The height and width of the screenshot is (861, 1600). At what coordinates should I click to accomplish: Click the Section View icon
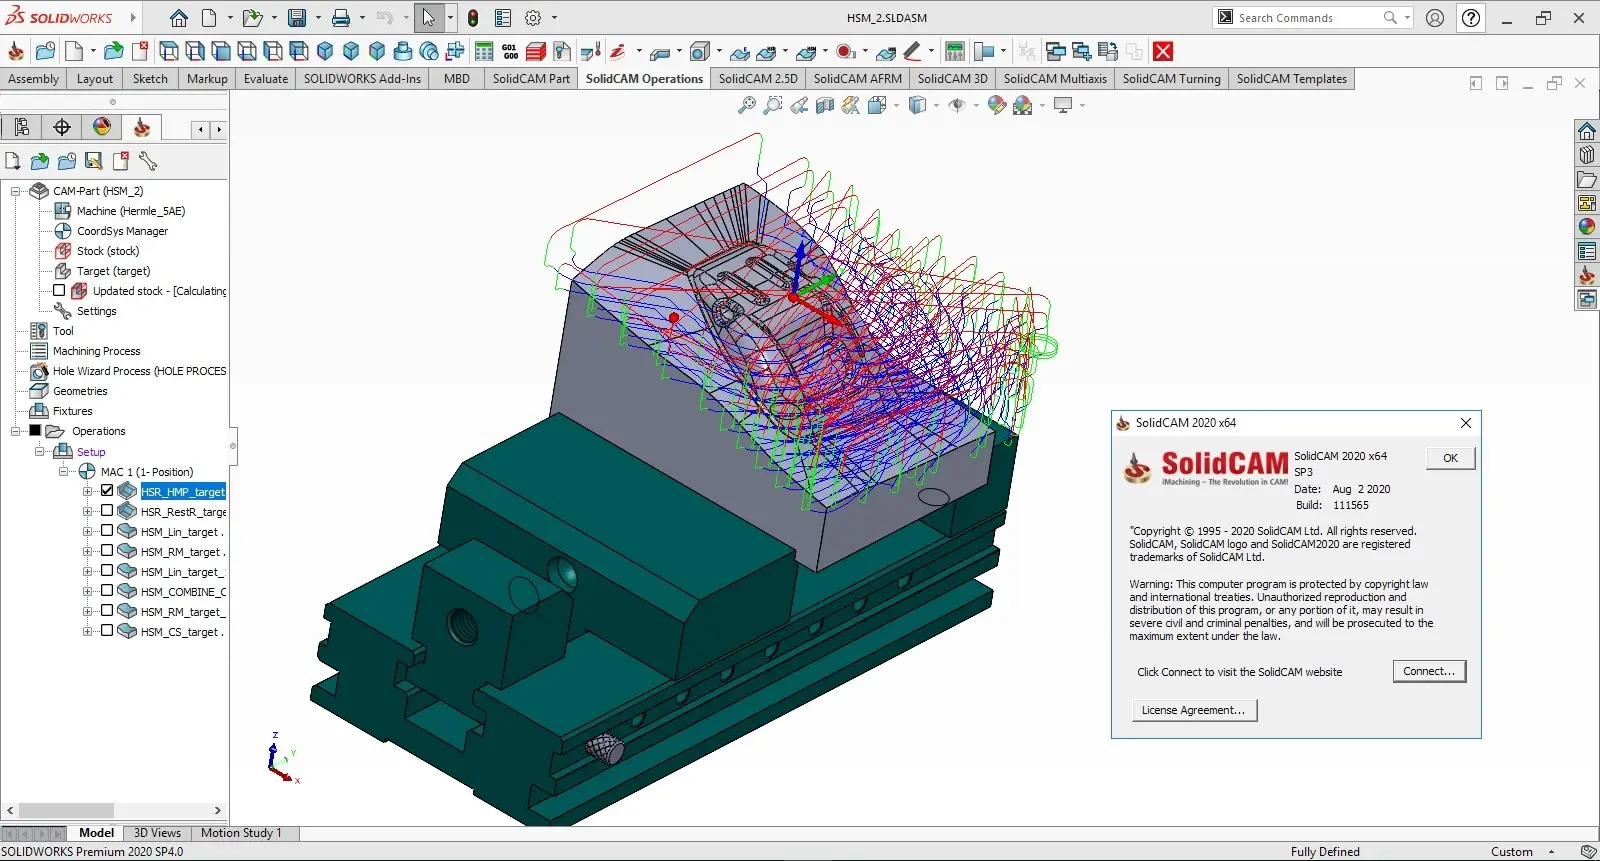(x=824, y=105)
